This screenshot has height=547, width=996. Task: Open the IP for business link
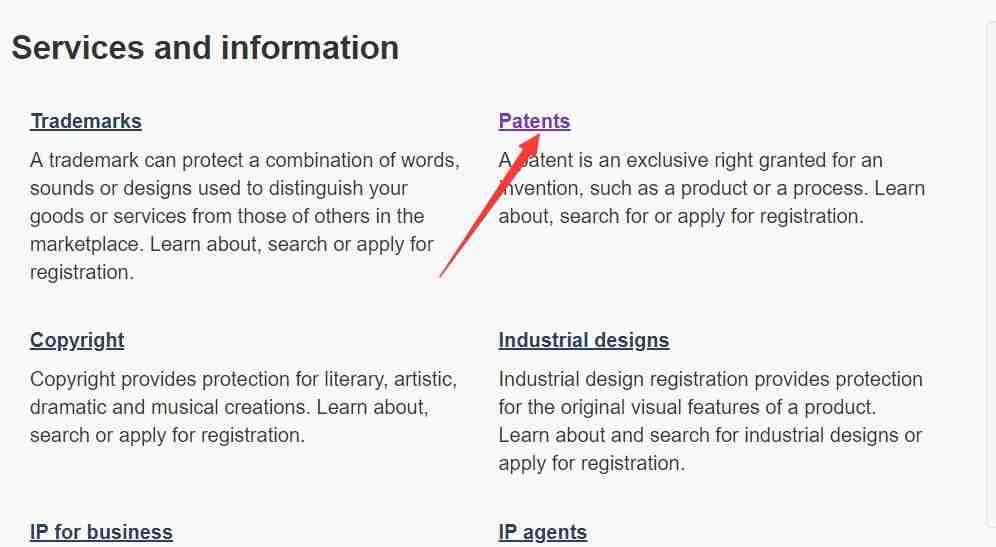101,532
